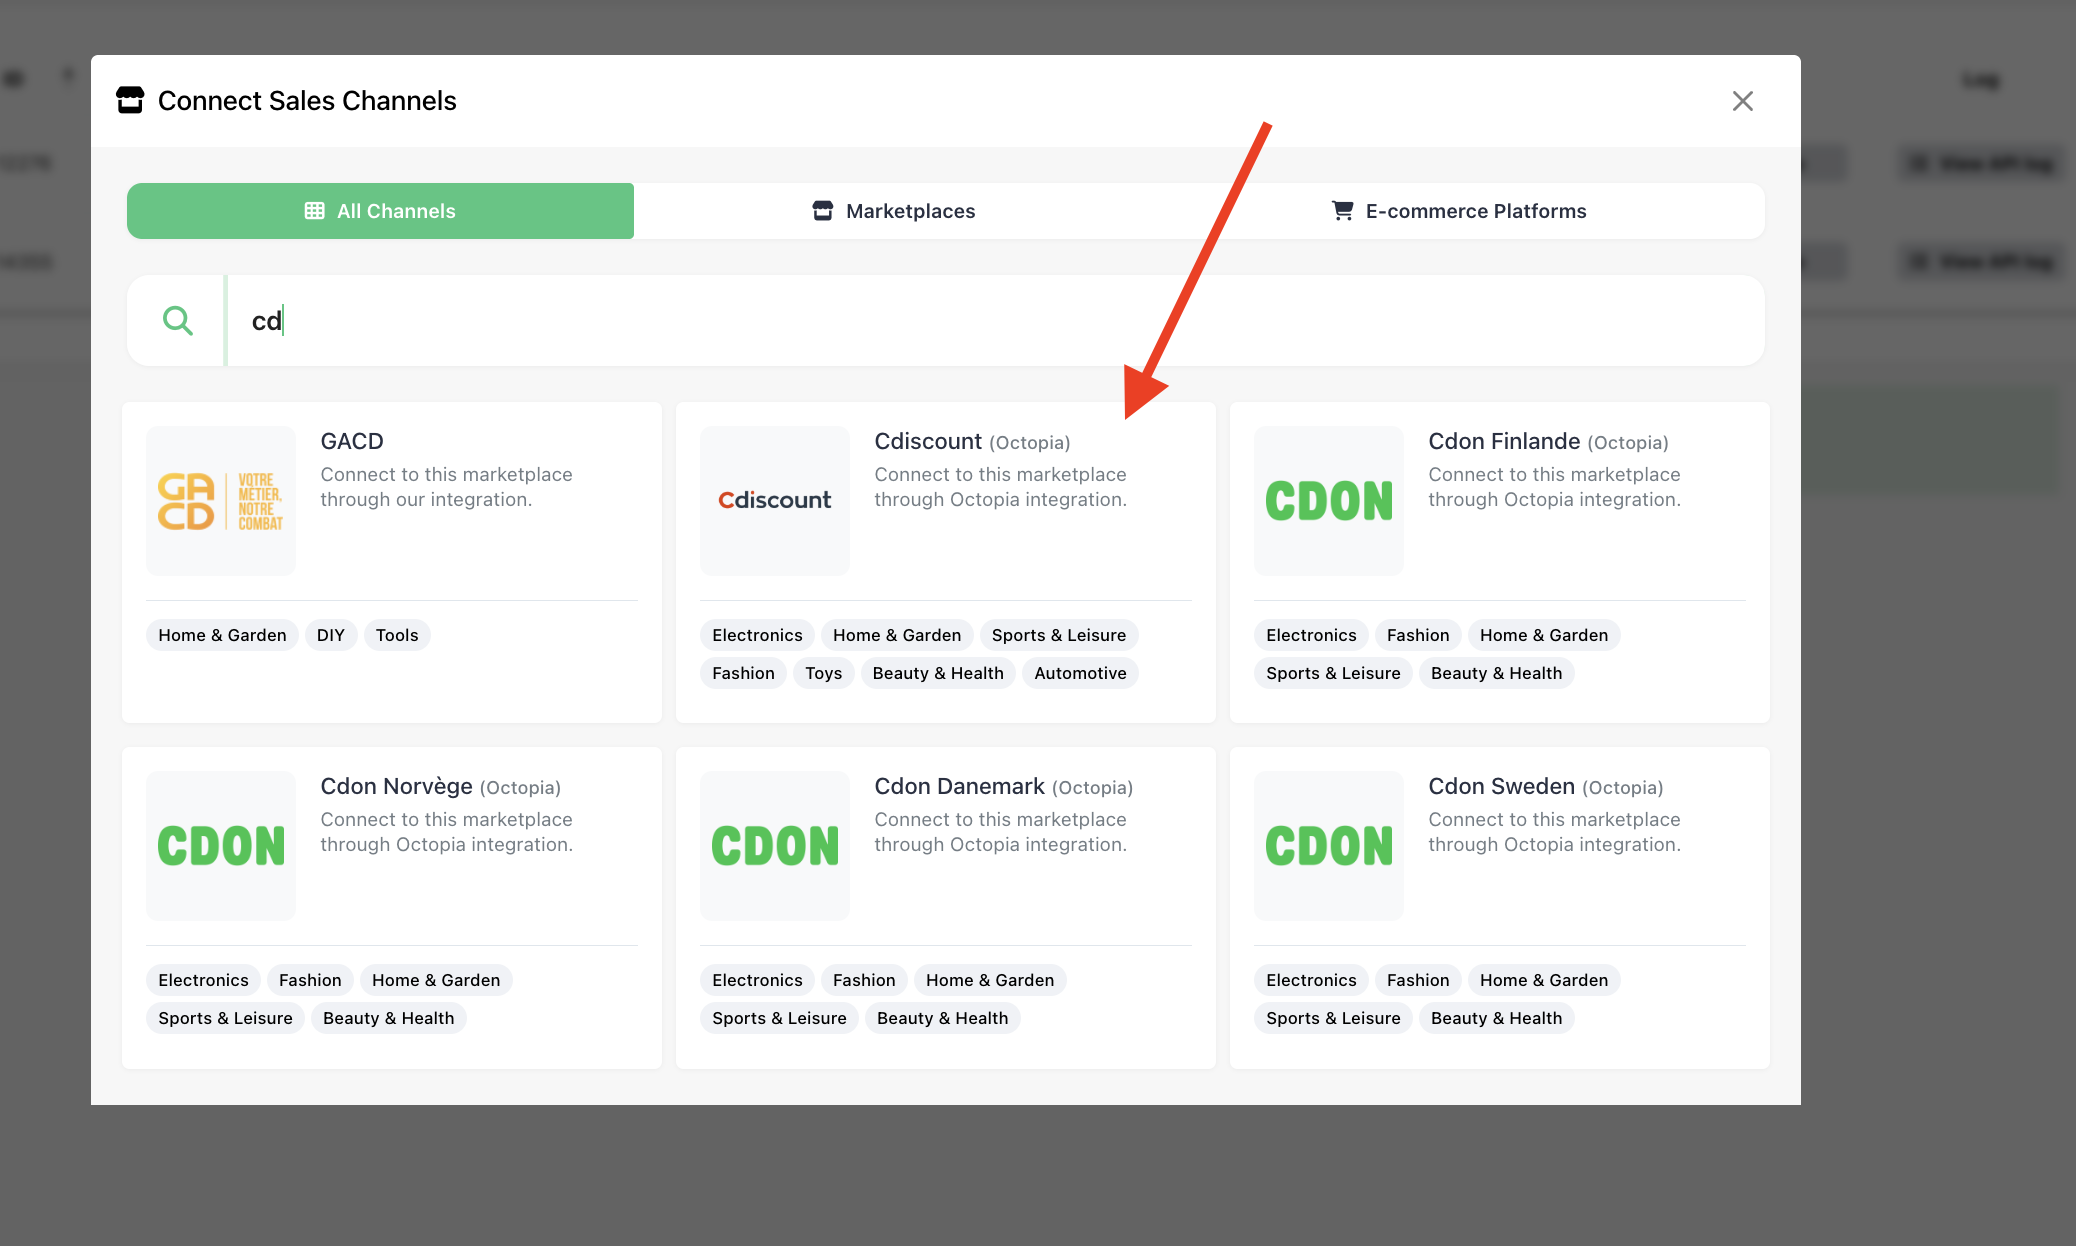Switch to the All Channels tab
Image resolution: width=2076 pixels, height=1246 pixels.
click(x=380, y=211)
